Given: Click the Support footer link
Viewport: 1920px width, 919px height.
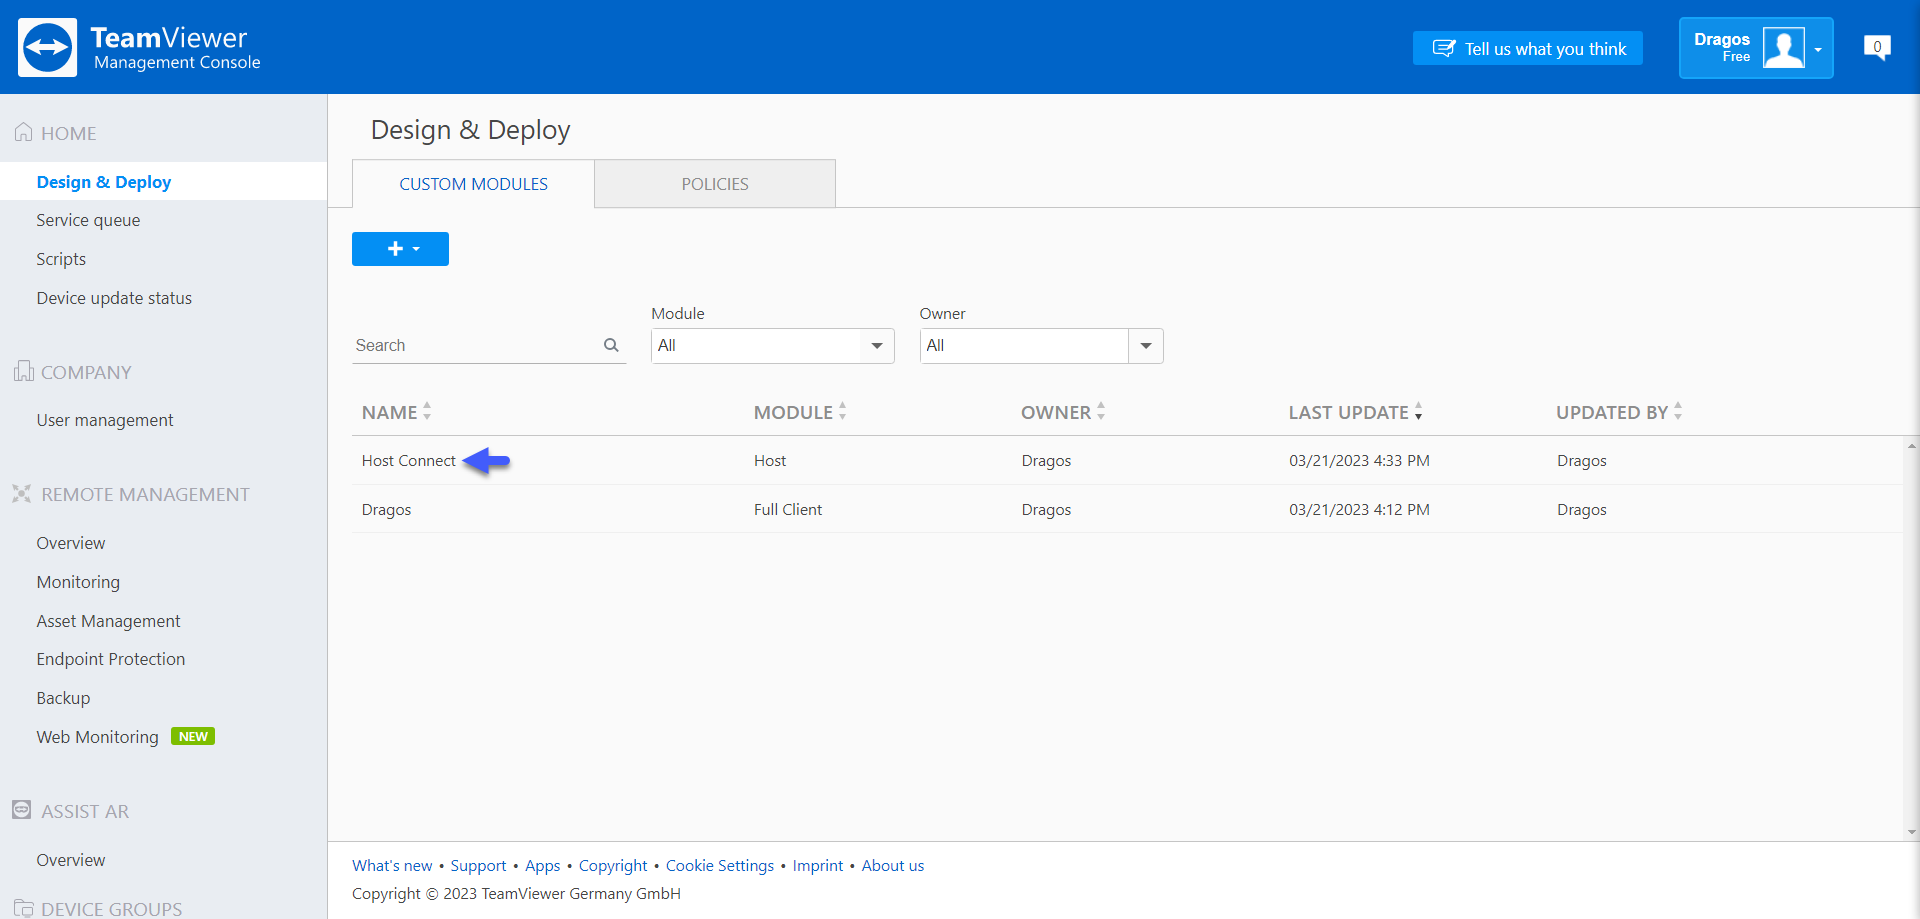Looking at the screenshot, I should [478, 866].
